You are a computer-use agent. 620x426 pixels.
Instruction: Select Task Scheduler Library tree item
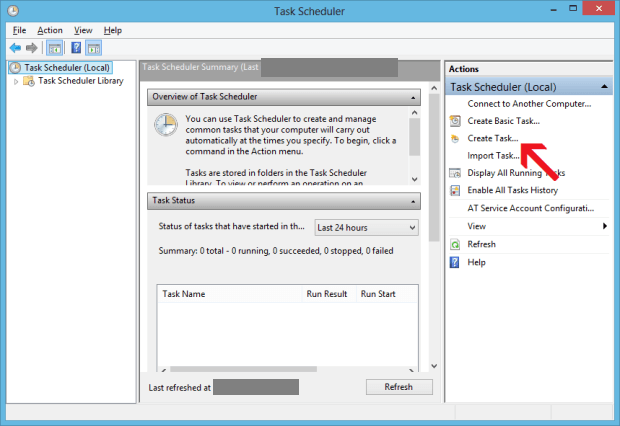[x=81, y=81]
